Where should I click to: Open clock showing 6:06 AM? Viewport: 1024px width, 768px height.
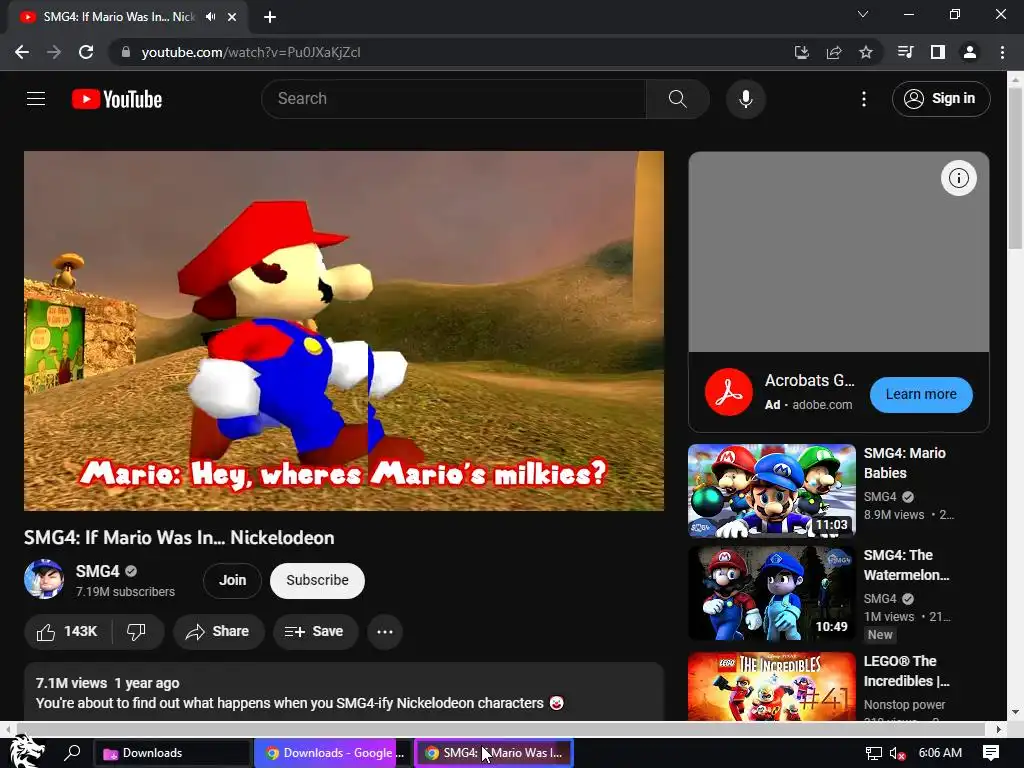940,753
